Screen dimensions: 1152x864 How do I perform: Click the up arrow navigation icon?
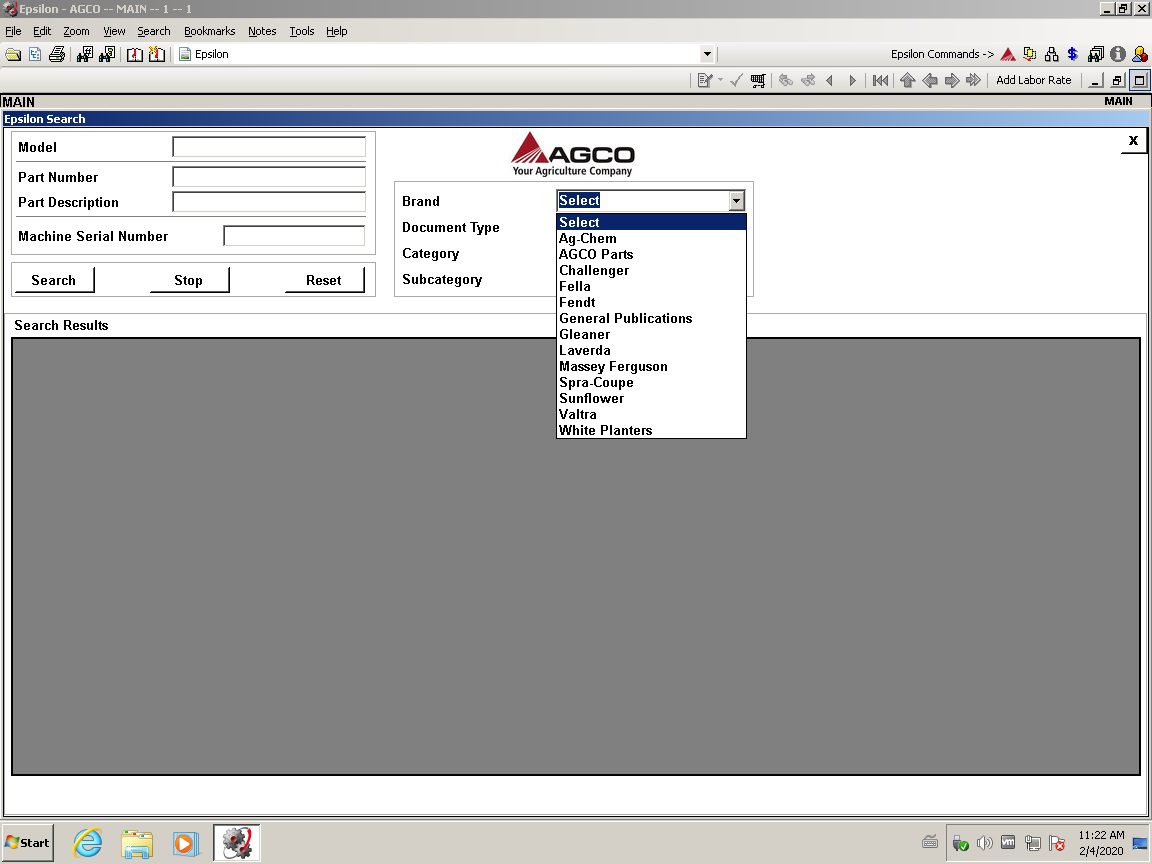(907, 80)
